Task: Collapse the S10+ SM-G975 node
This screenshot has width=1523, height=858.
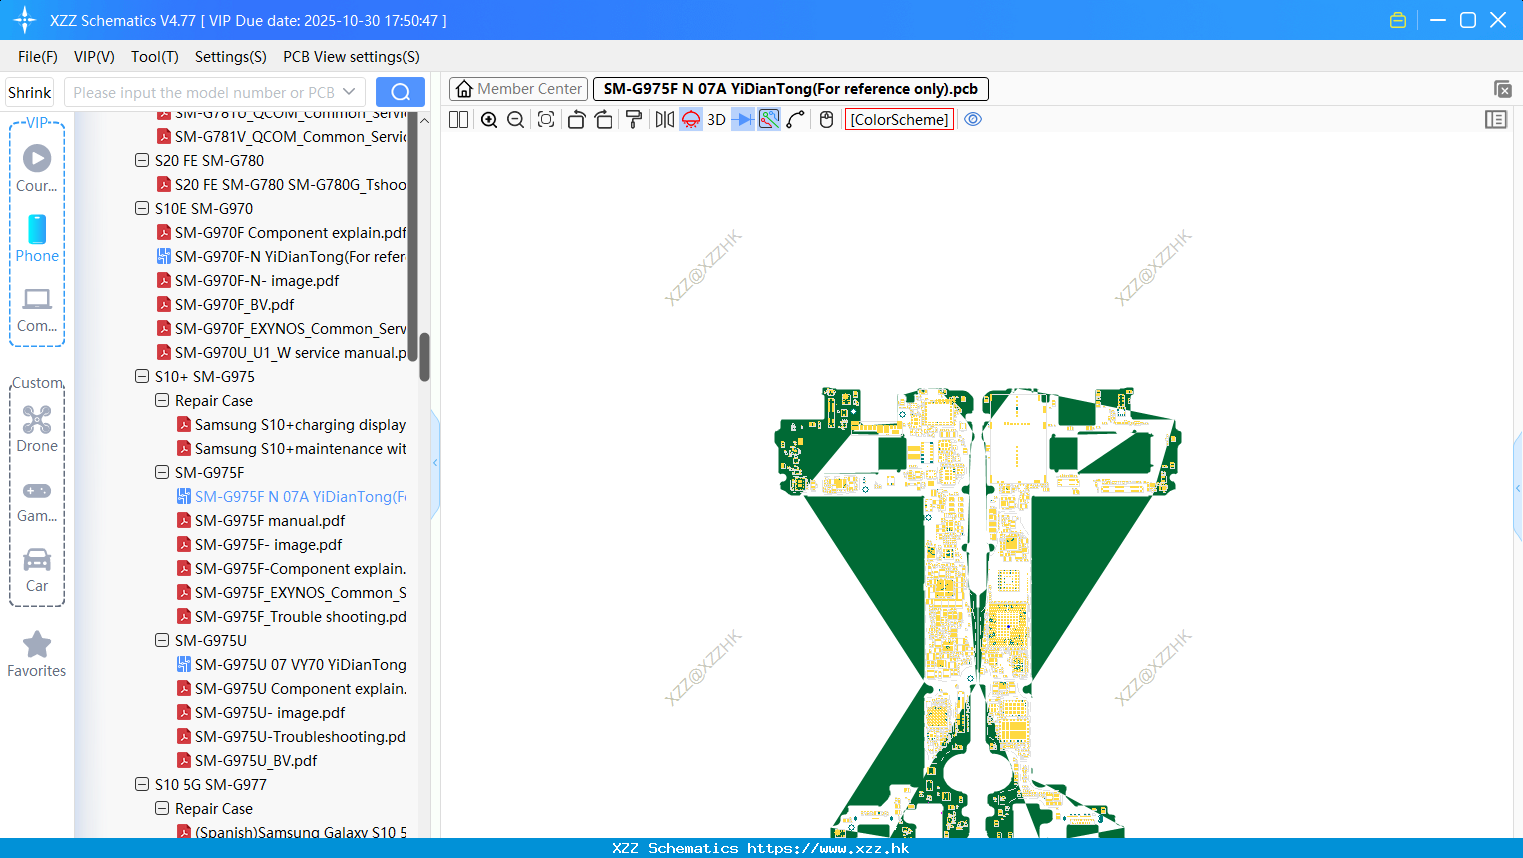Action: point(142,376)
